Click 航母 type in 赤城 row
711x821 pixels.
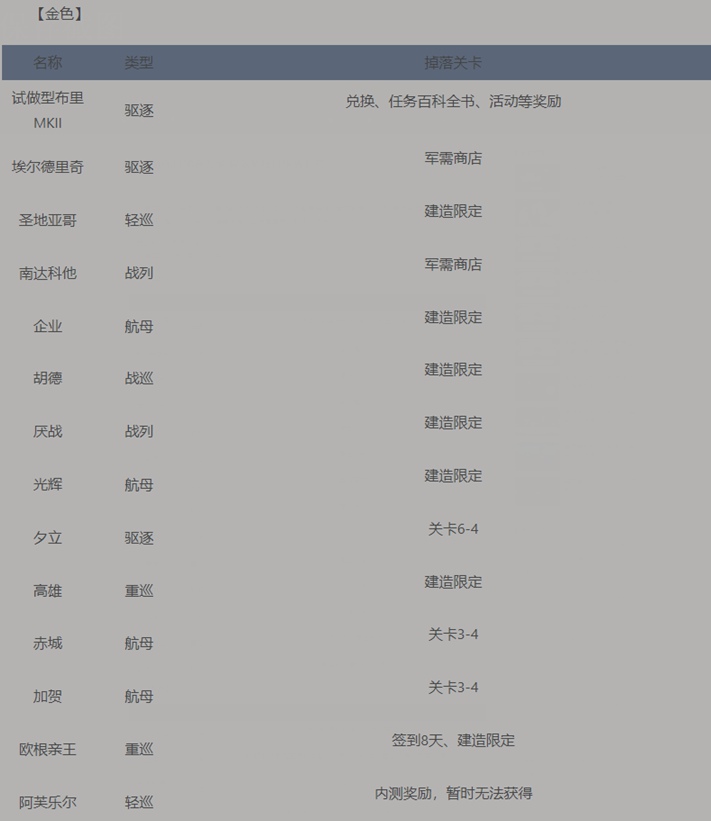tap(139, 643)
